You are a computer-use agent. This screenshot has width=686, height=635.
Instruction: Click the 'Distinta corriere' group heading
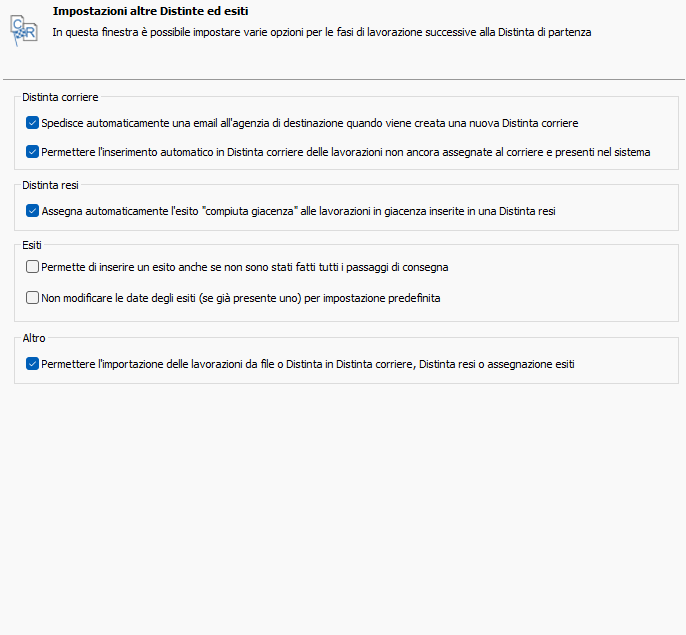click(x=60, y=97)
